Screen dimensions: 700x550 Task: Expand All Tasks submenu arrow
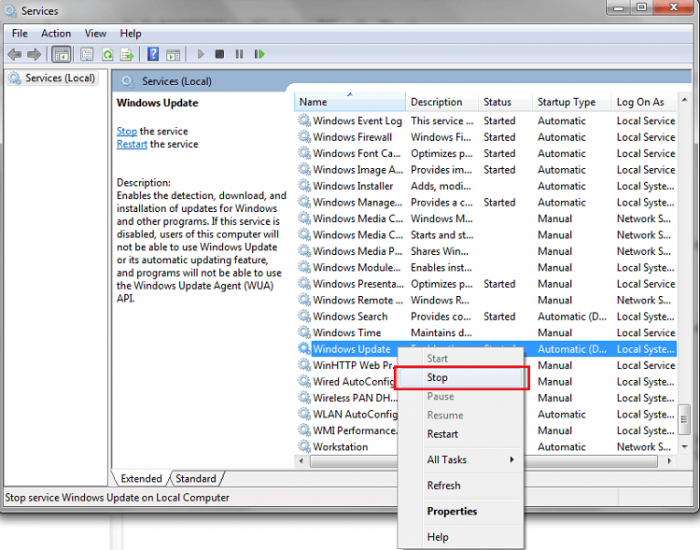[512, 459]
